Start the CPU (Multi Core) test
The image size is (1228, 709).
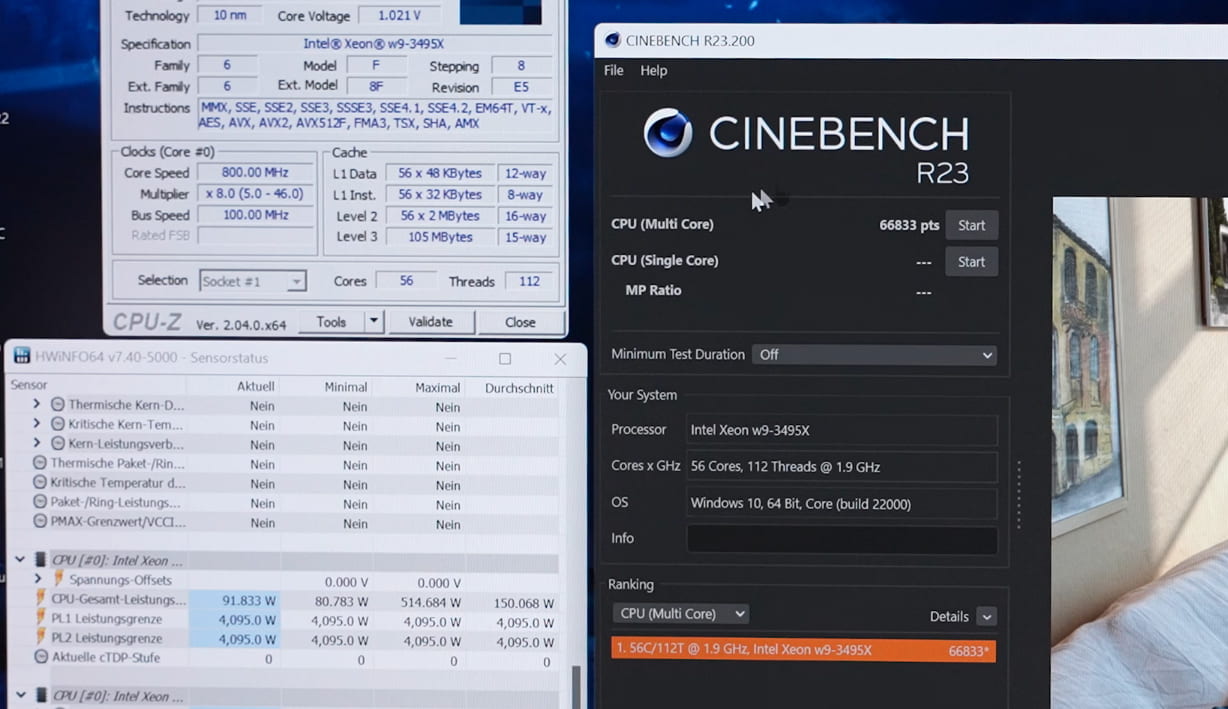(972, 225)
